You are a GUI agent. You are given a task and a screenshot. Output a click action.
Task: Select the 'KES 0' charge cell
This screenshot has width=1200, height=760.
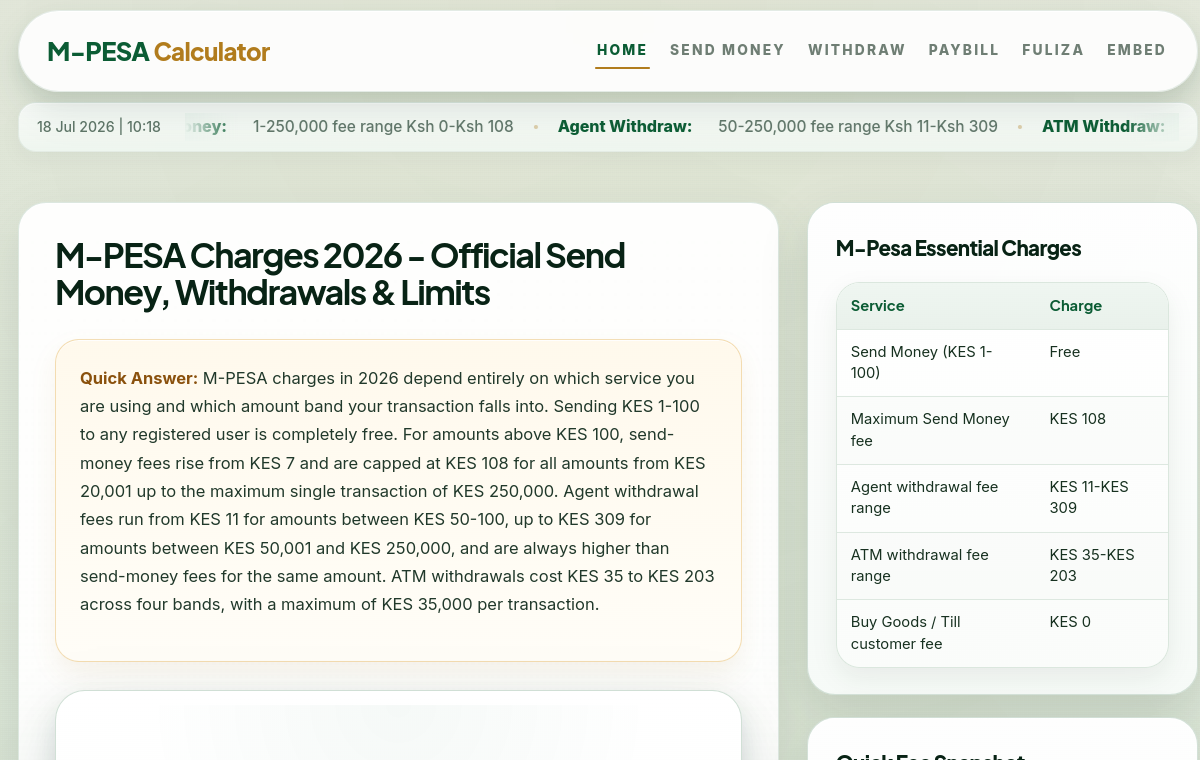click(x=1102, y=633)
